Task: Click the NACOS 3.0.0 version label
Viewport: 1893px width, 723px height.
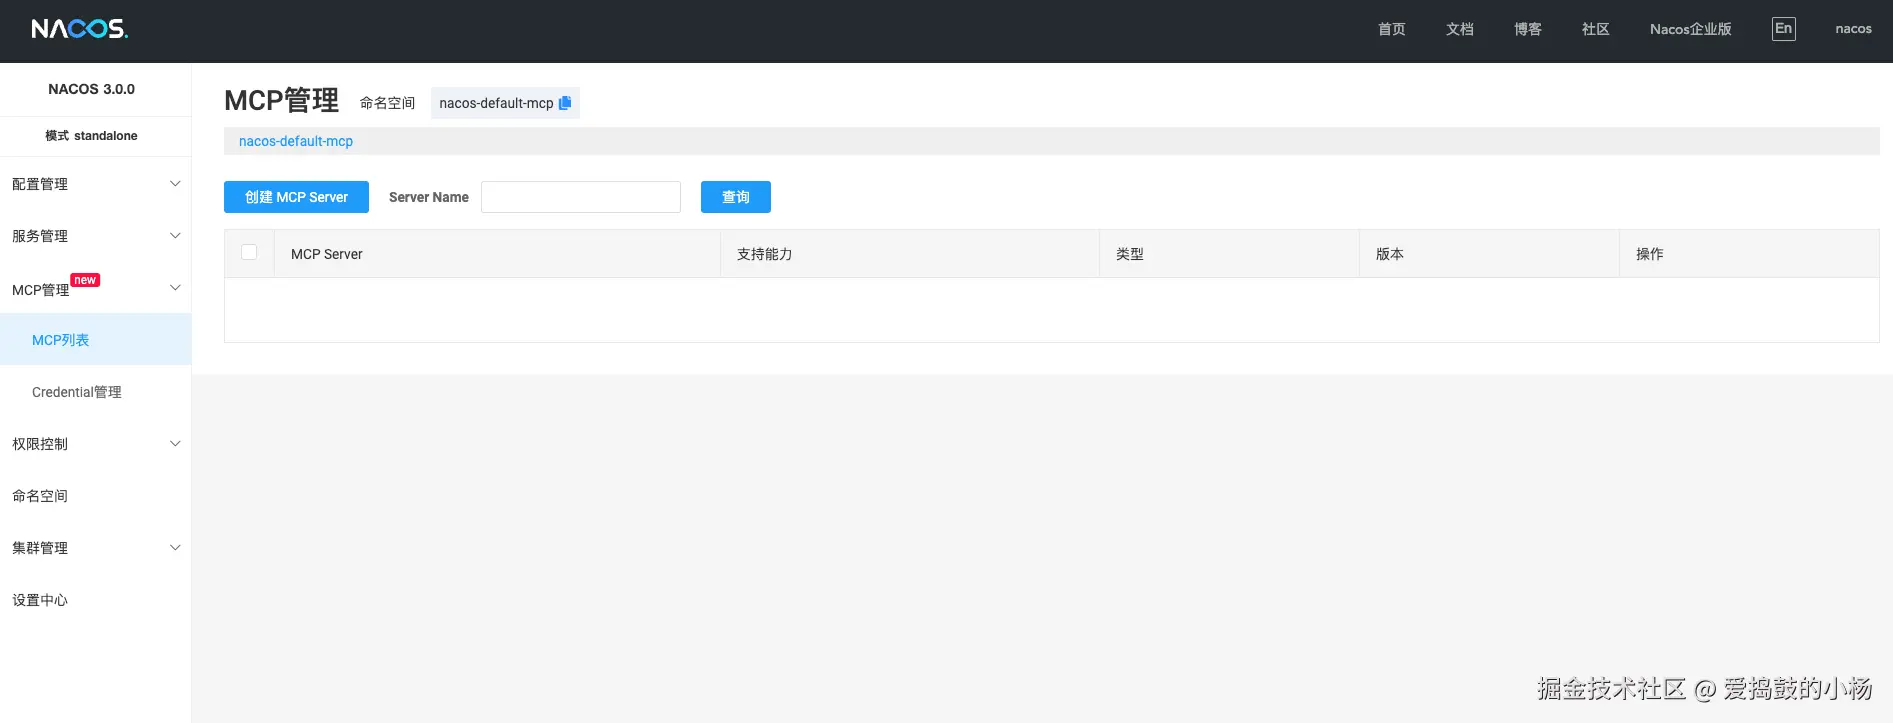Action: click(91, 89)
